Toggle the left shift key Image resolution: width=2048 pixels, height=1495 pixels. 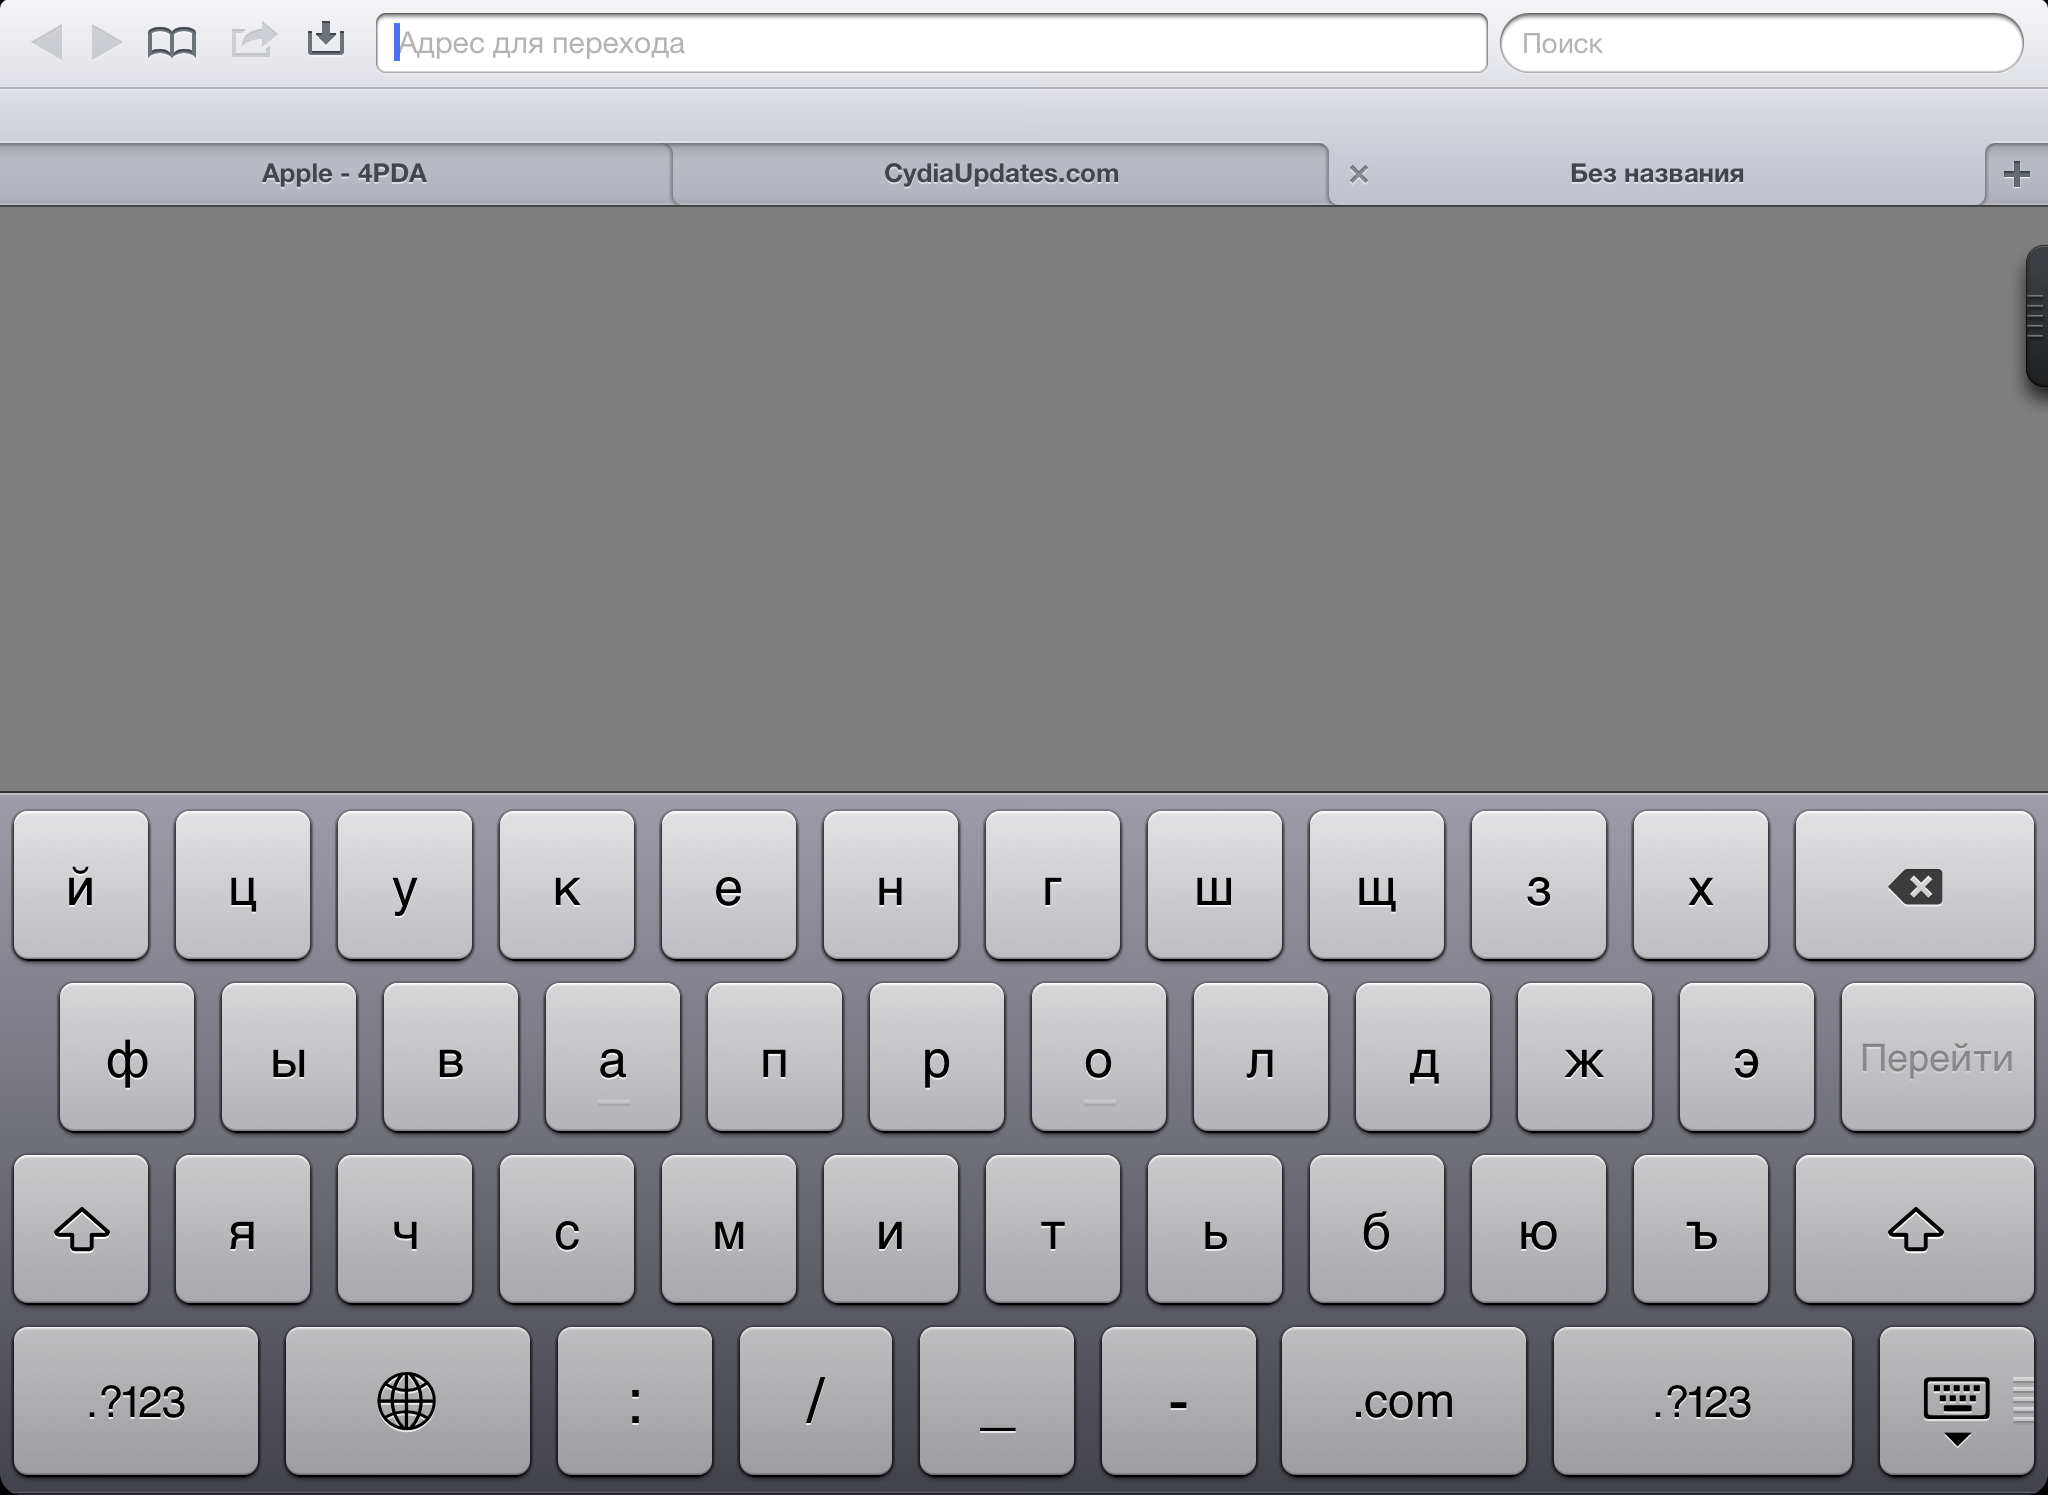tap(81, 1229)
